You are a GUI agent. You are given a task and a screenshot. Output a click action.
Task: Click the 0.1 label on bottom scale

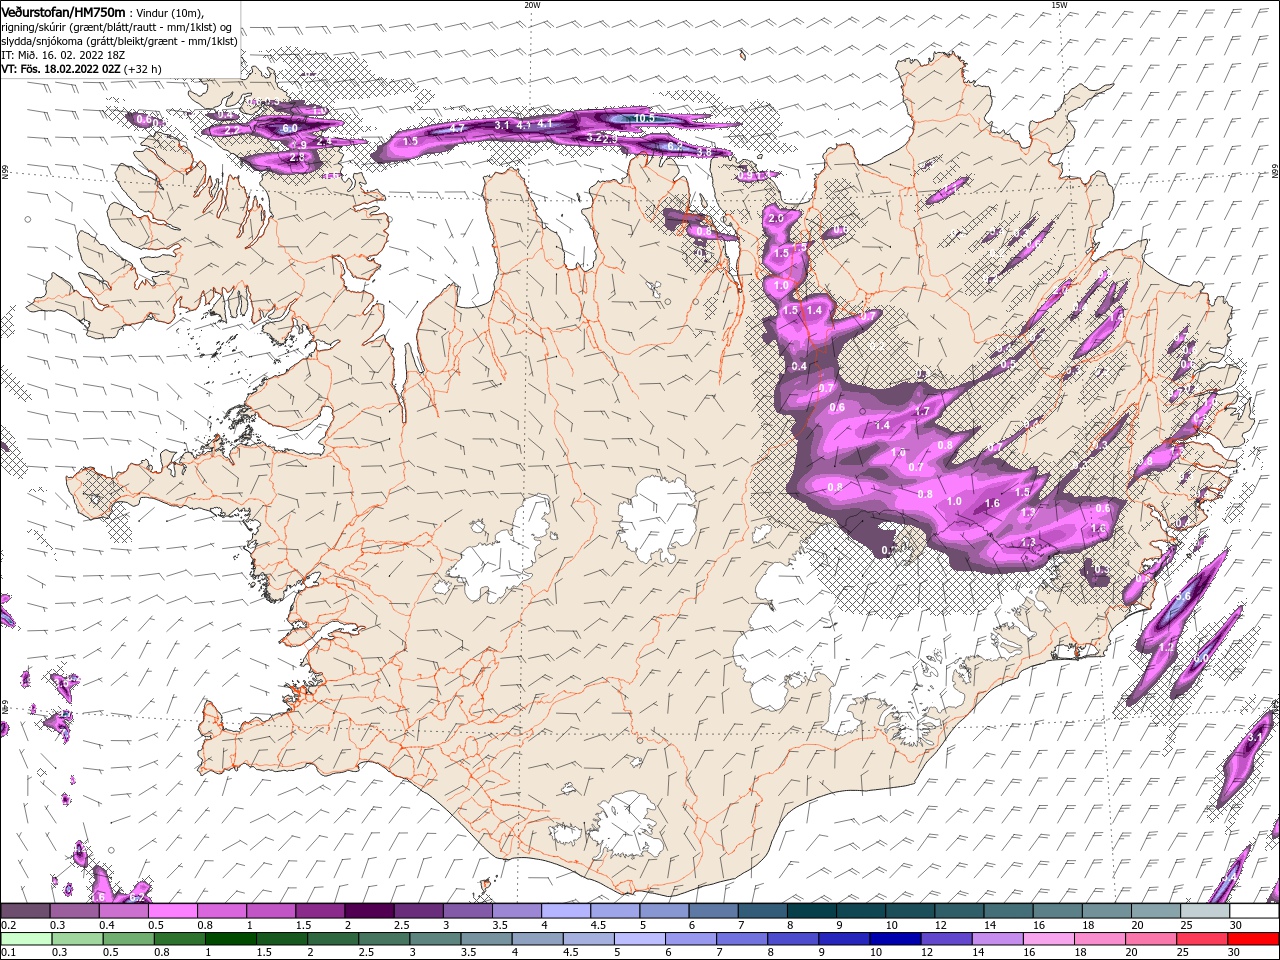[8, 953]
